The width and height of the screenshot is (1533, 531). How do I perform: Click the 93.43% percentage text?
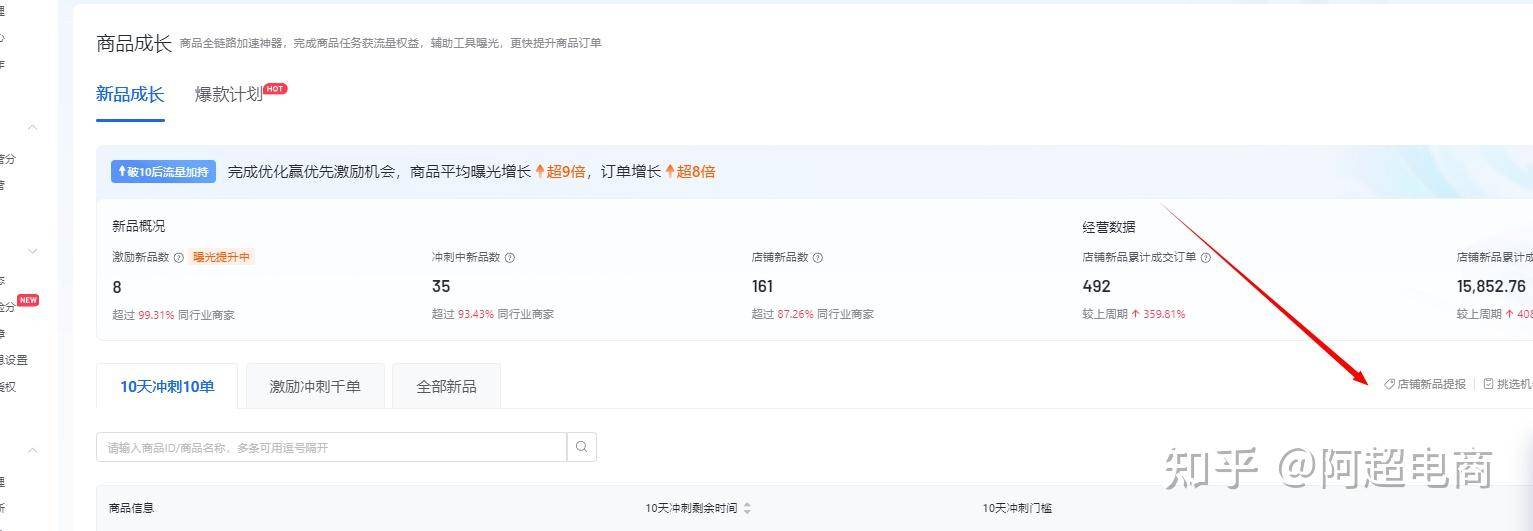click(475, 314)
